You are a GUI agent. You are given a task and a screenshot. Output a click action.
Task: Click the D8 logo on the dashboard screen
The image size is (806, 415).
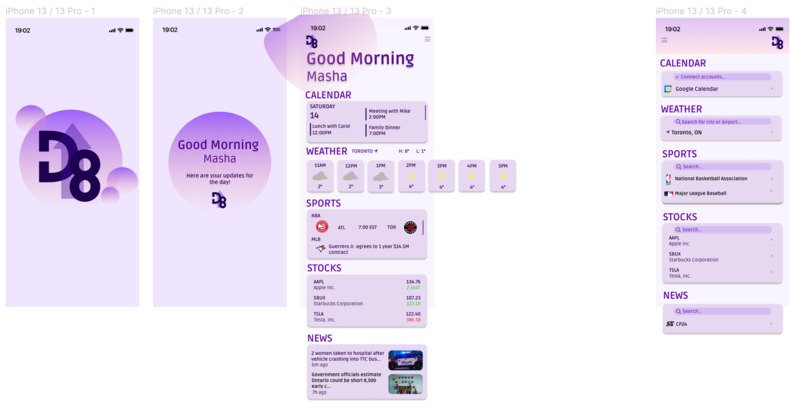312,42
